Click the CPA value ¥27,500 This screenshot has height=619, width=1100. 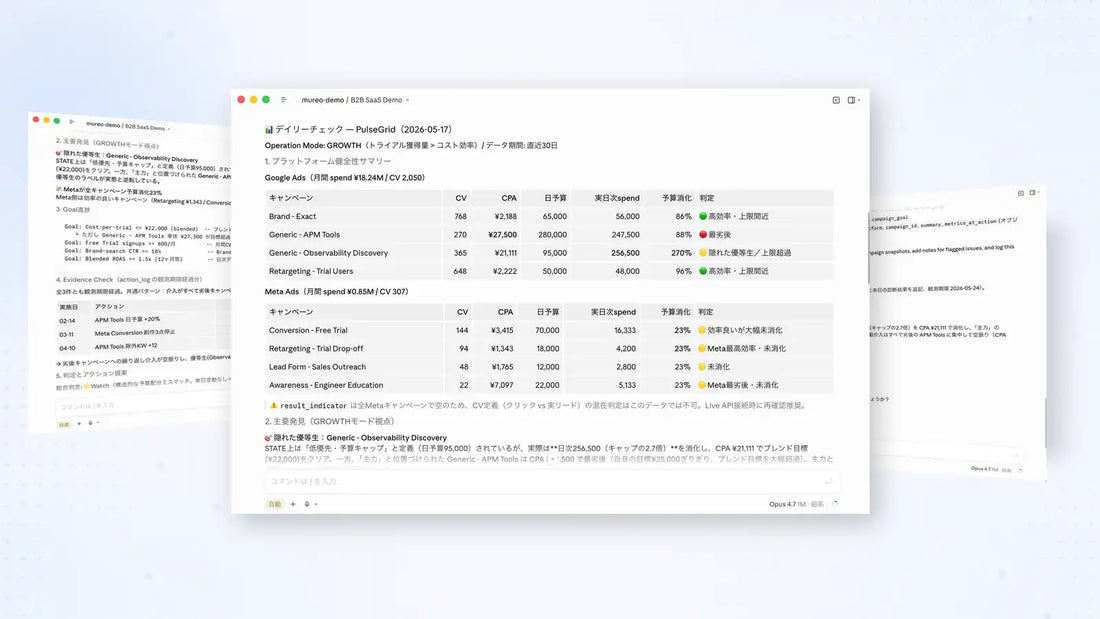(x=502, y=234)
